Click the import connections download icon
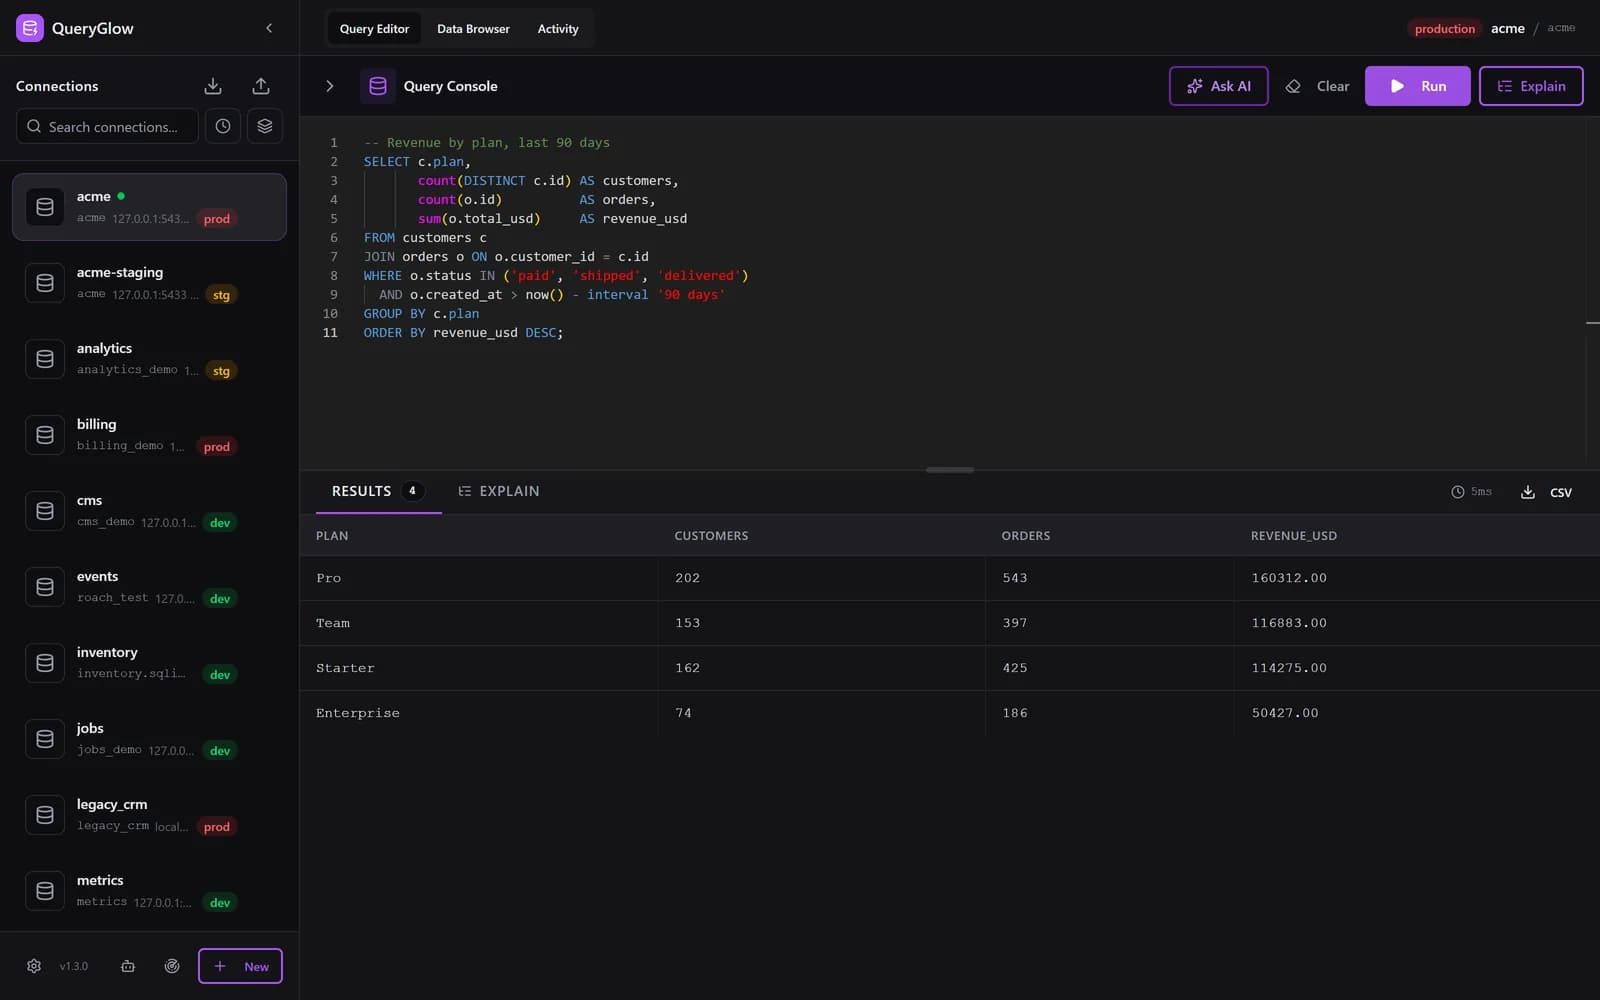 pyautogui.click(x=213, y=86)
